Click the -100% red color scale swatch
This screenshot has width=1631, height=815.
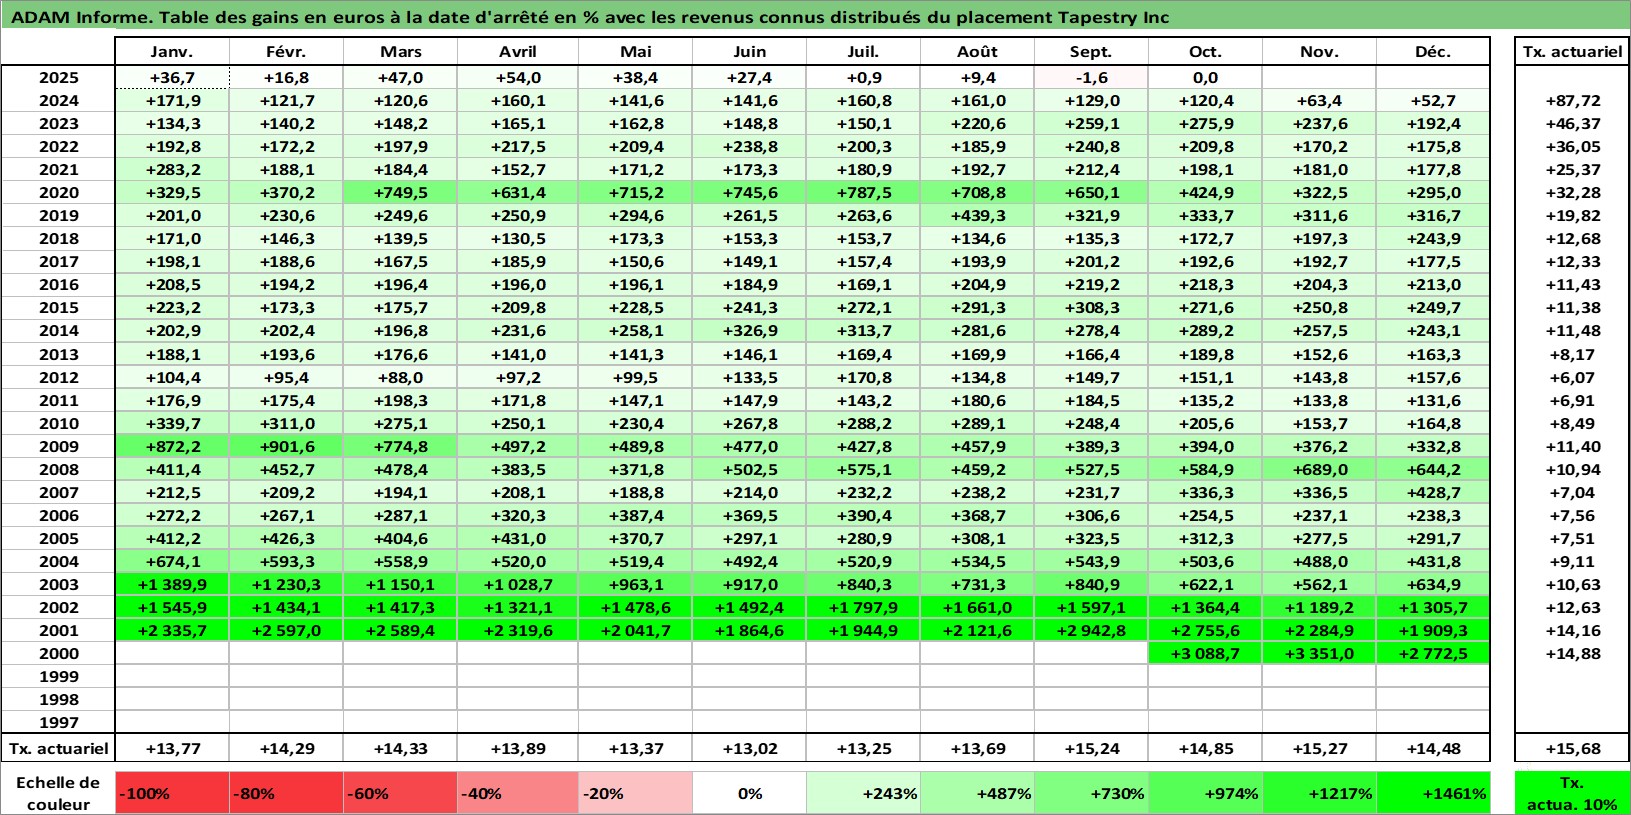[x=172, y=793]
